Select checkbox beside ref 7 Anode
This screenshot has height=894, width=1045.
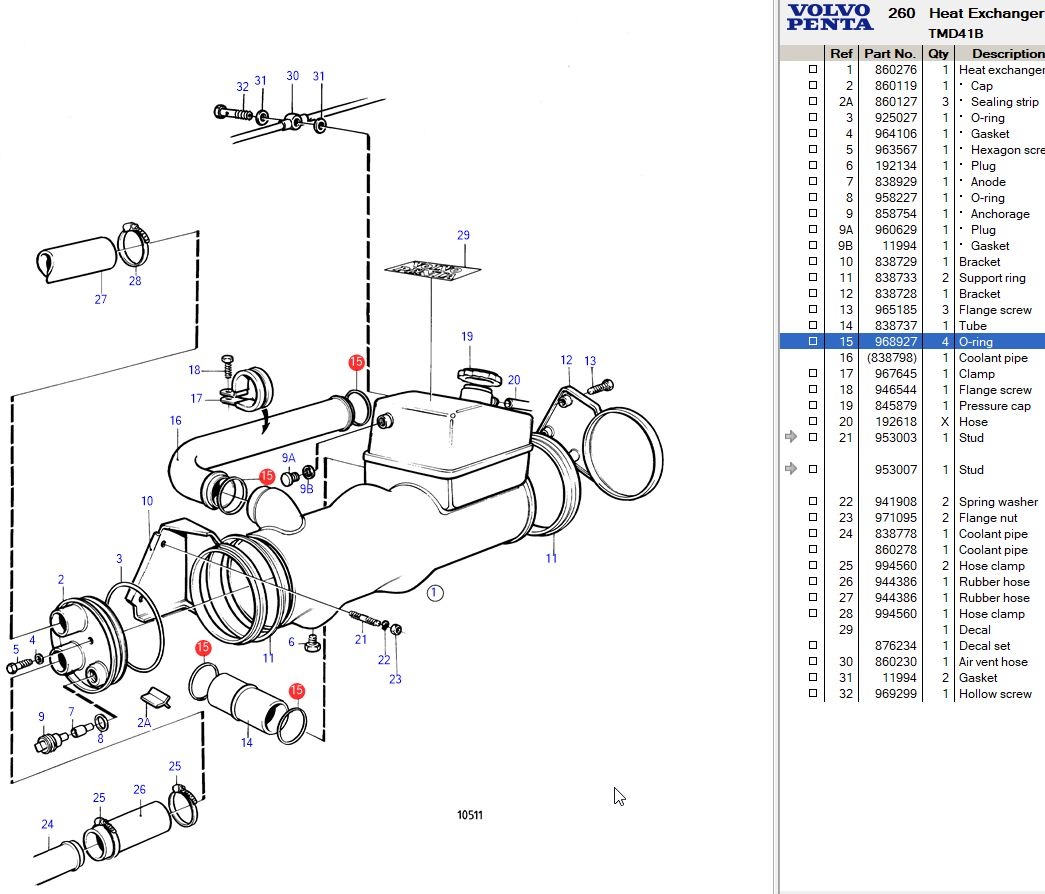tap(812, 181)
